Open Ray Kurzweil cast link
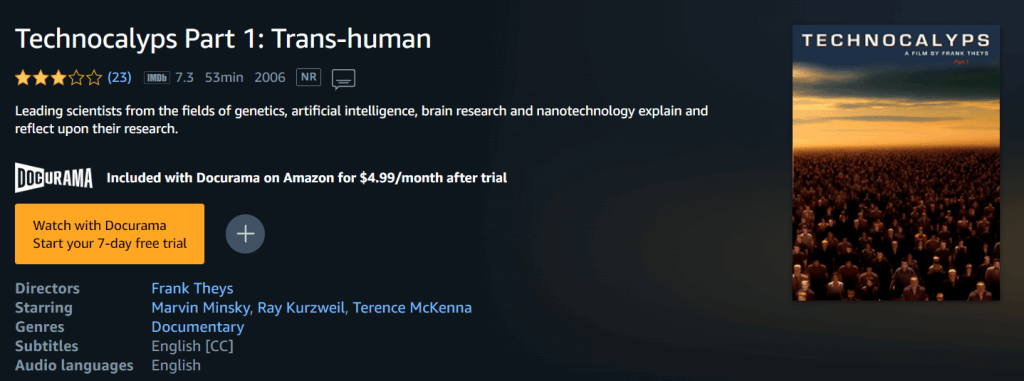The height and width of the screenshot is (381, 1024). (x=301, y=308)
